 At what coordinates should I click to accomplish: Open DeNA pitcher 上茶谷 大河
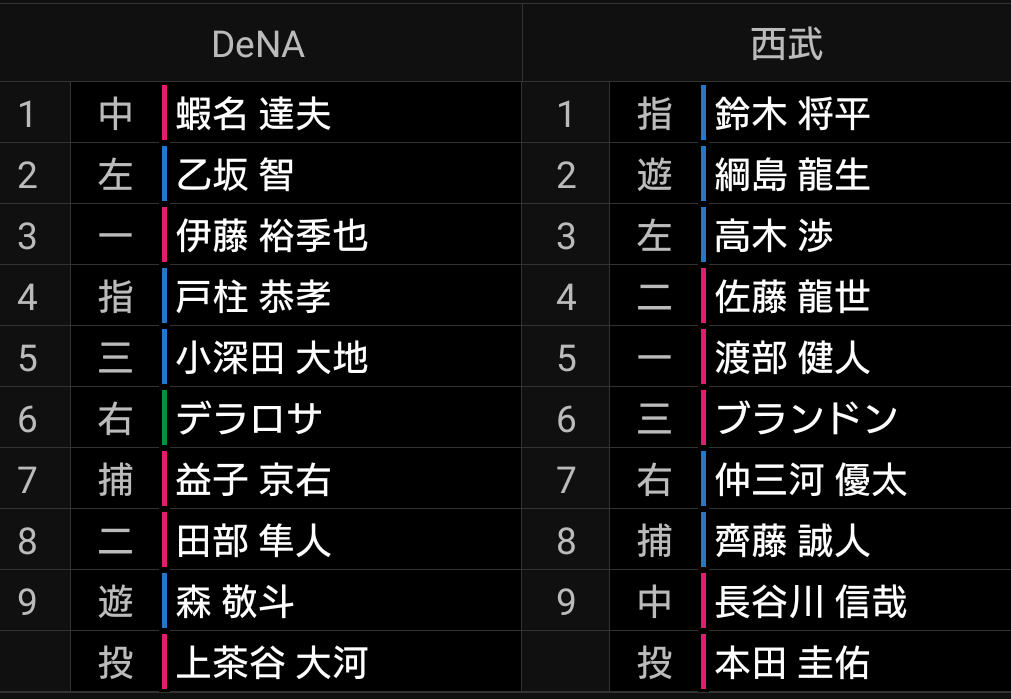pyautogui.click(x=271, y=663)
